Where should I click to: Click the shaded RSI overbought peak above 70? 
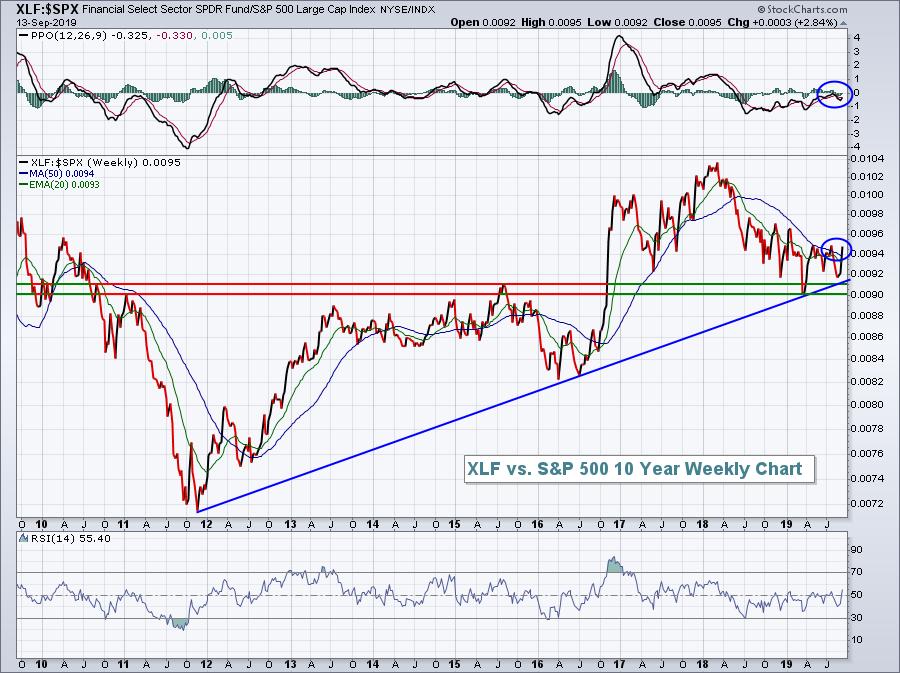click(x=612, y=566)
